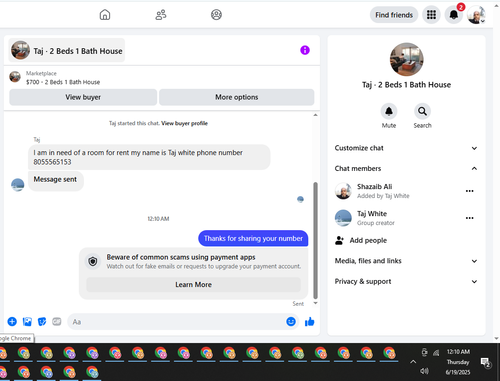500x381 pixels.
Task: Open the notifications bell with badge
Action: (x=454, y=15)
